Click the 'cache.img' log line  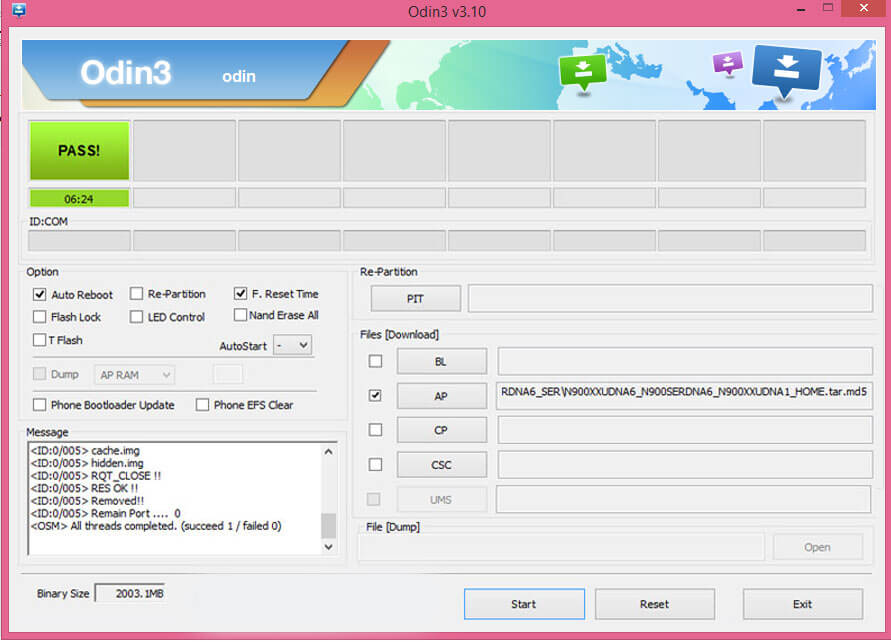(x=85, y=451)
